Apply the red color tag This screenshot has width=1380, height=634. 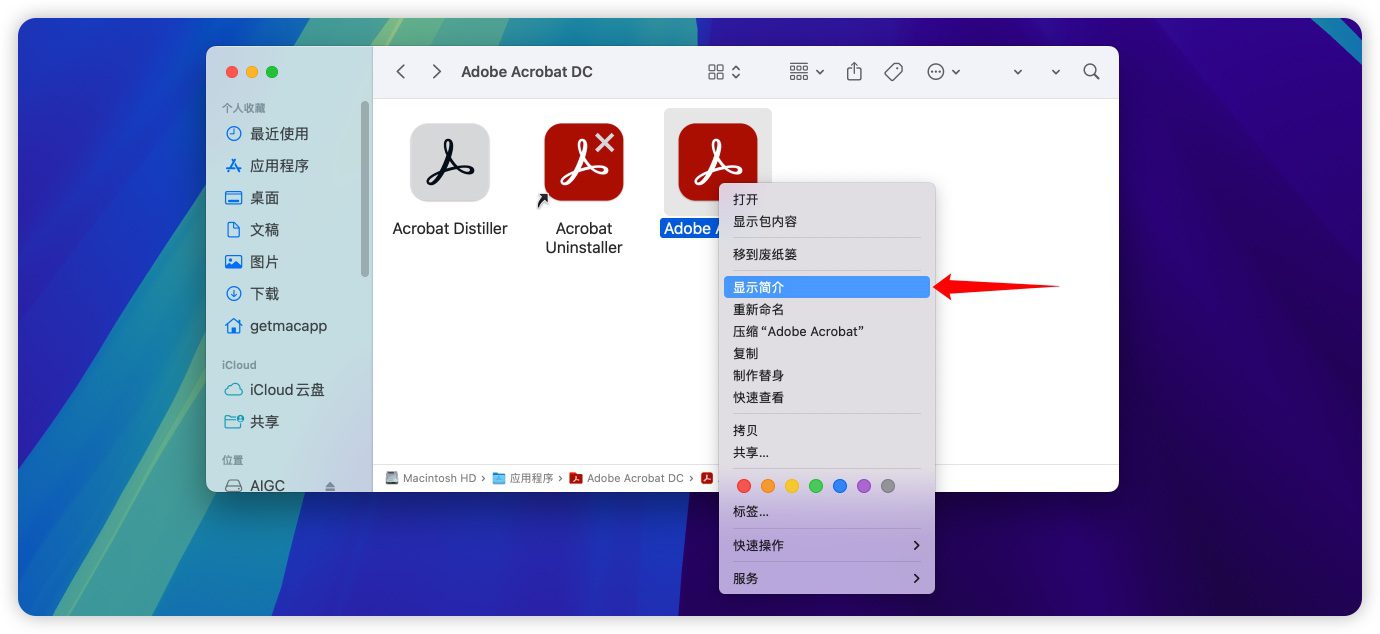pos(743,486)
